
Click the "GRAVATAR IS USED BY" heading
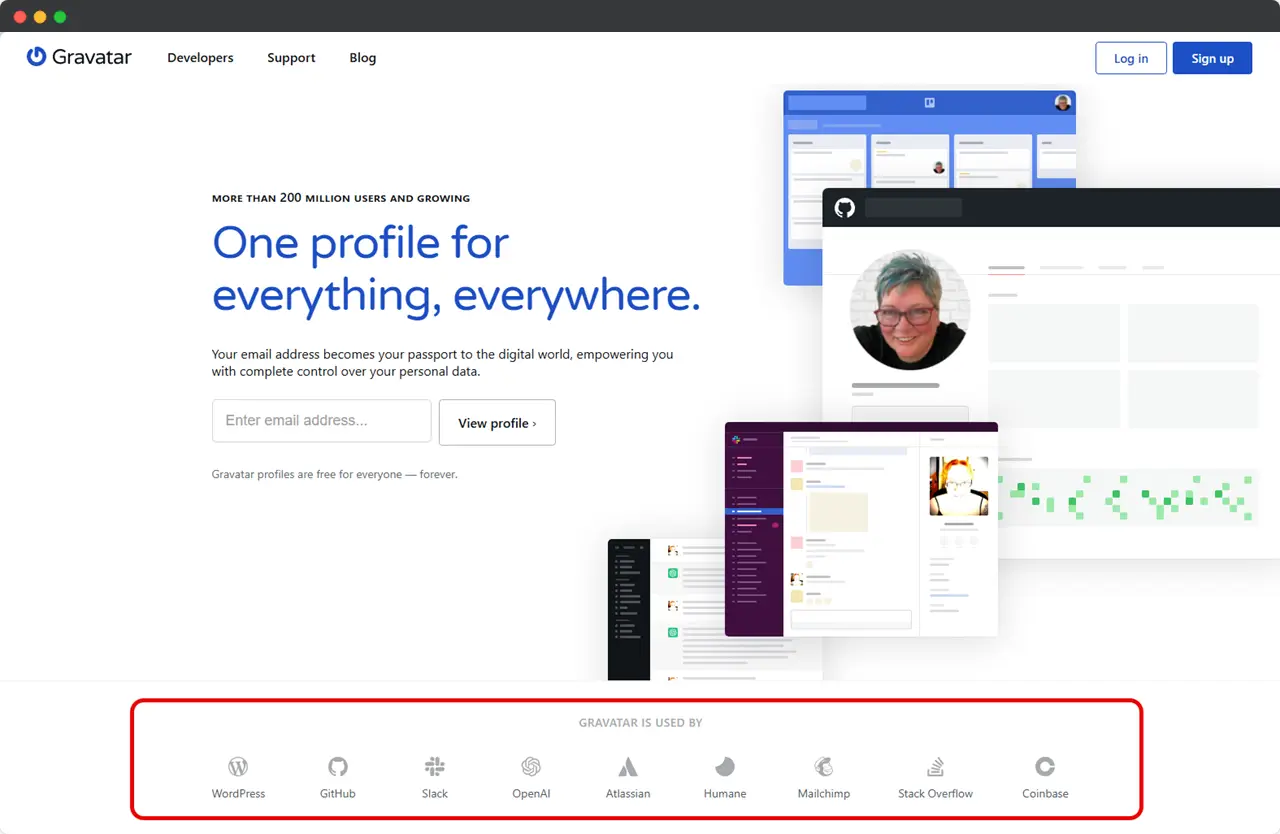[640, 723]
